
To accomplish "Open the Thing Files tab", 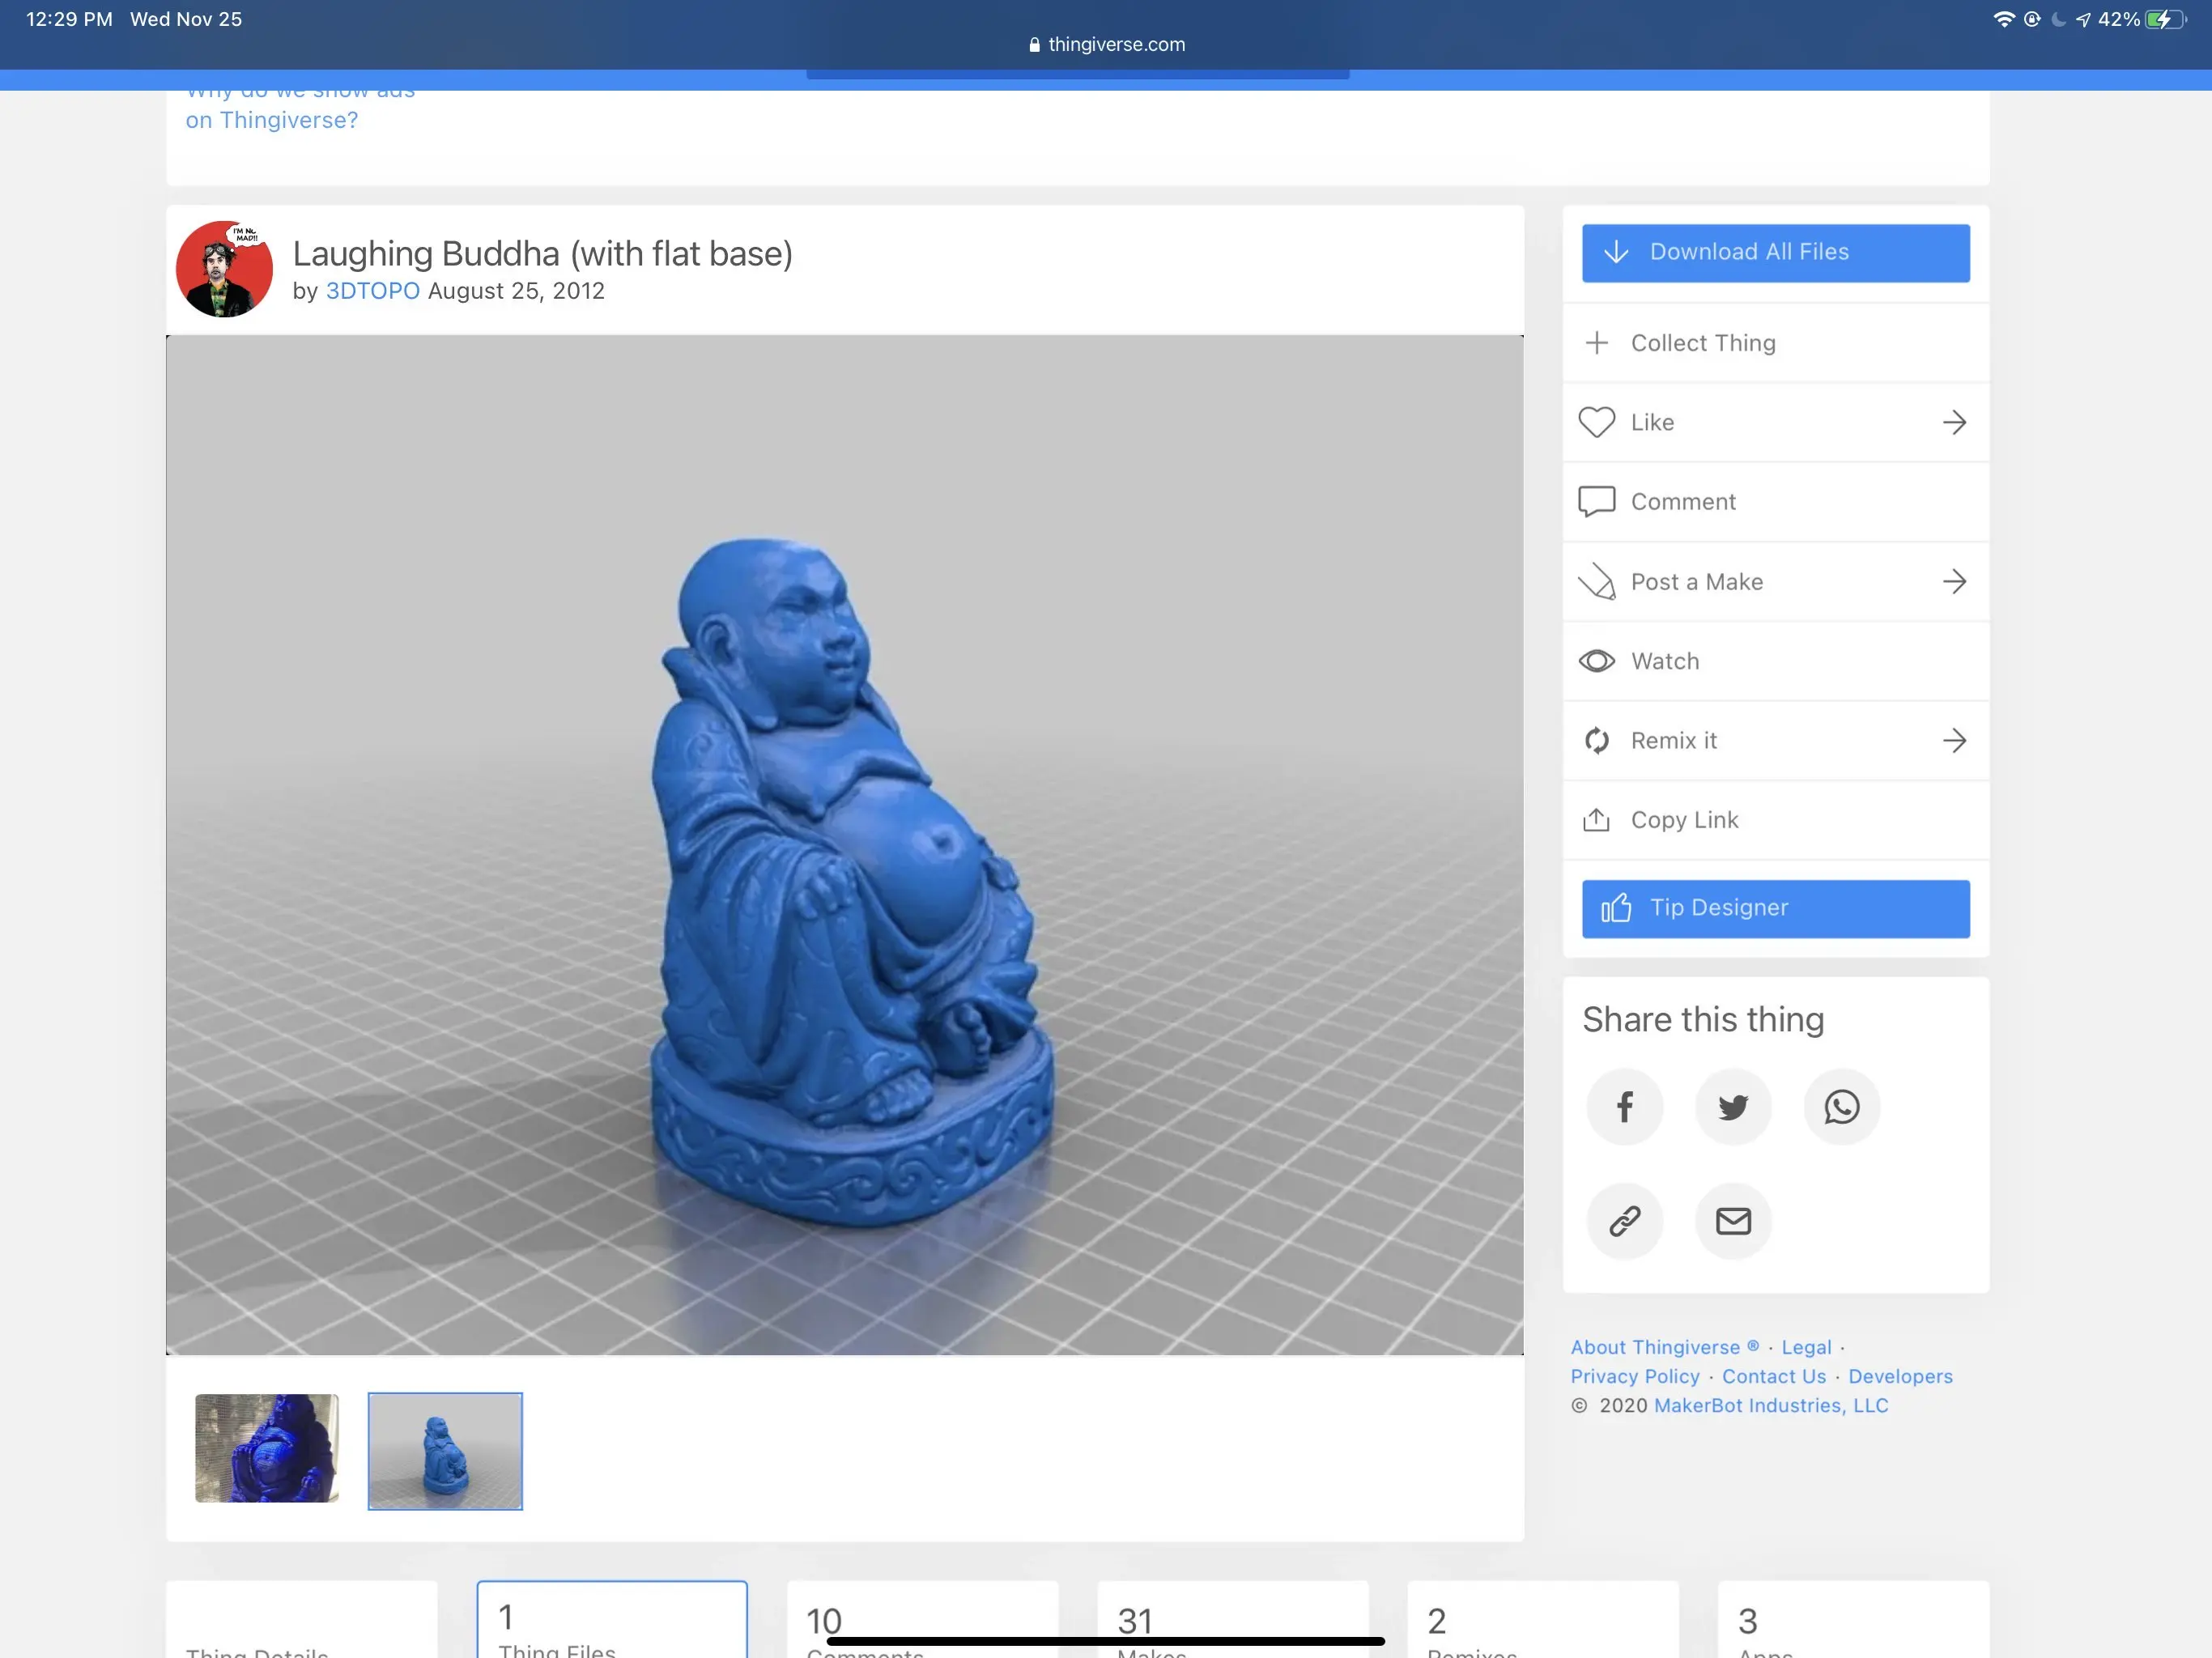I will tap(611, 1620).
